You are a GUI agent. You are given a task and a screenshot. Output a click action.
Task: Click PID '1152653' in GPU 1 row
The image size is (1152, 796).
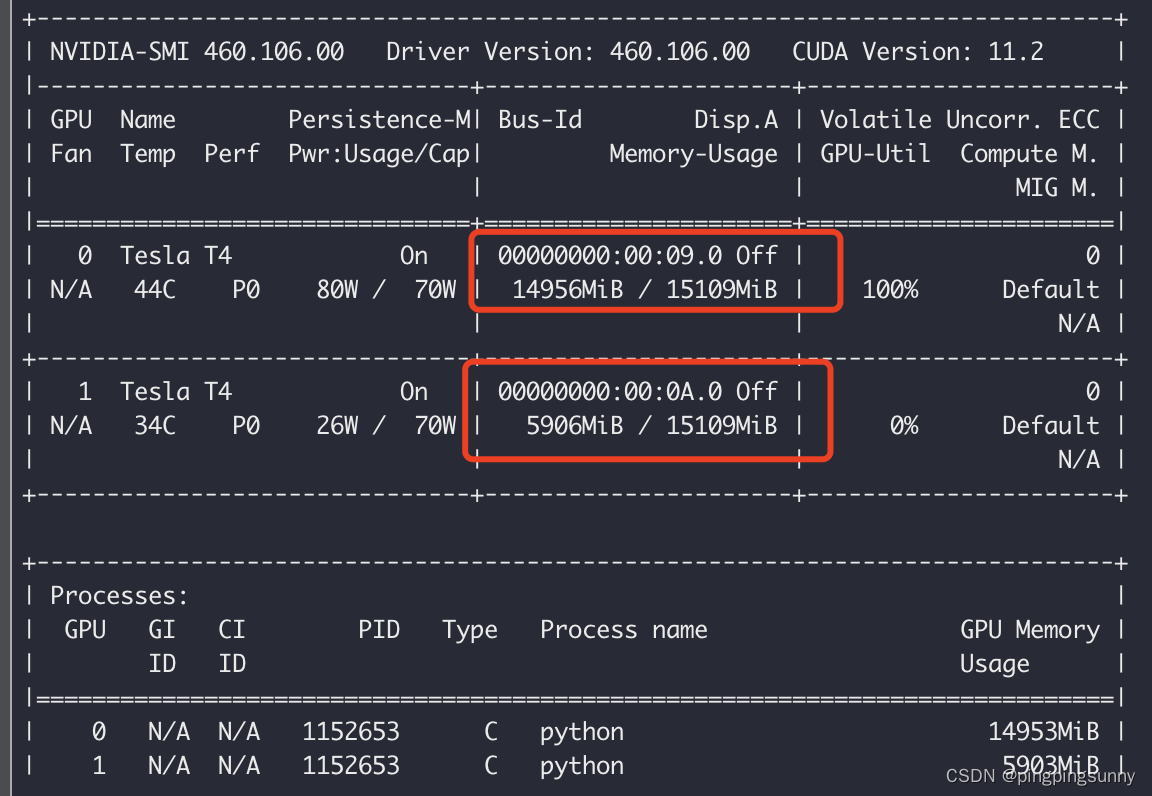point(351,766)
